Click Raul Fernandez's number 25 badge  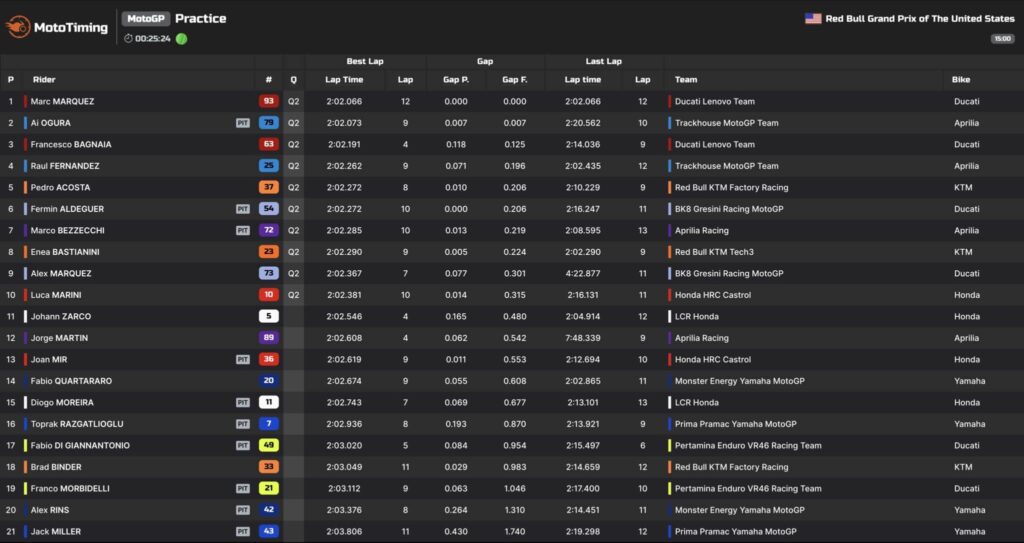[x=268, y=166]
